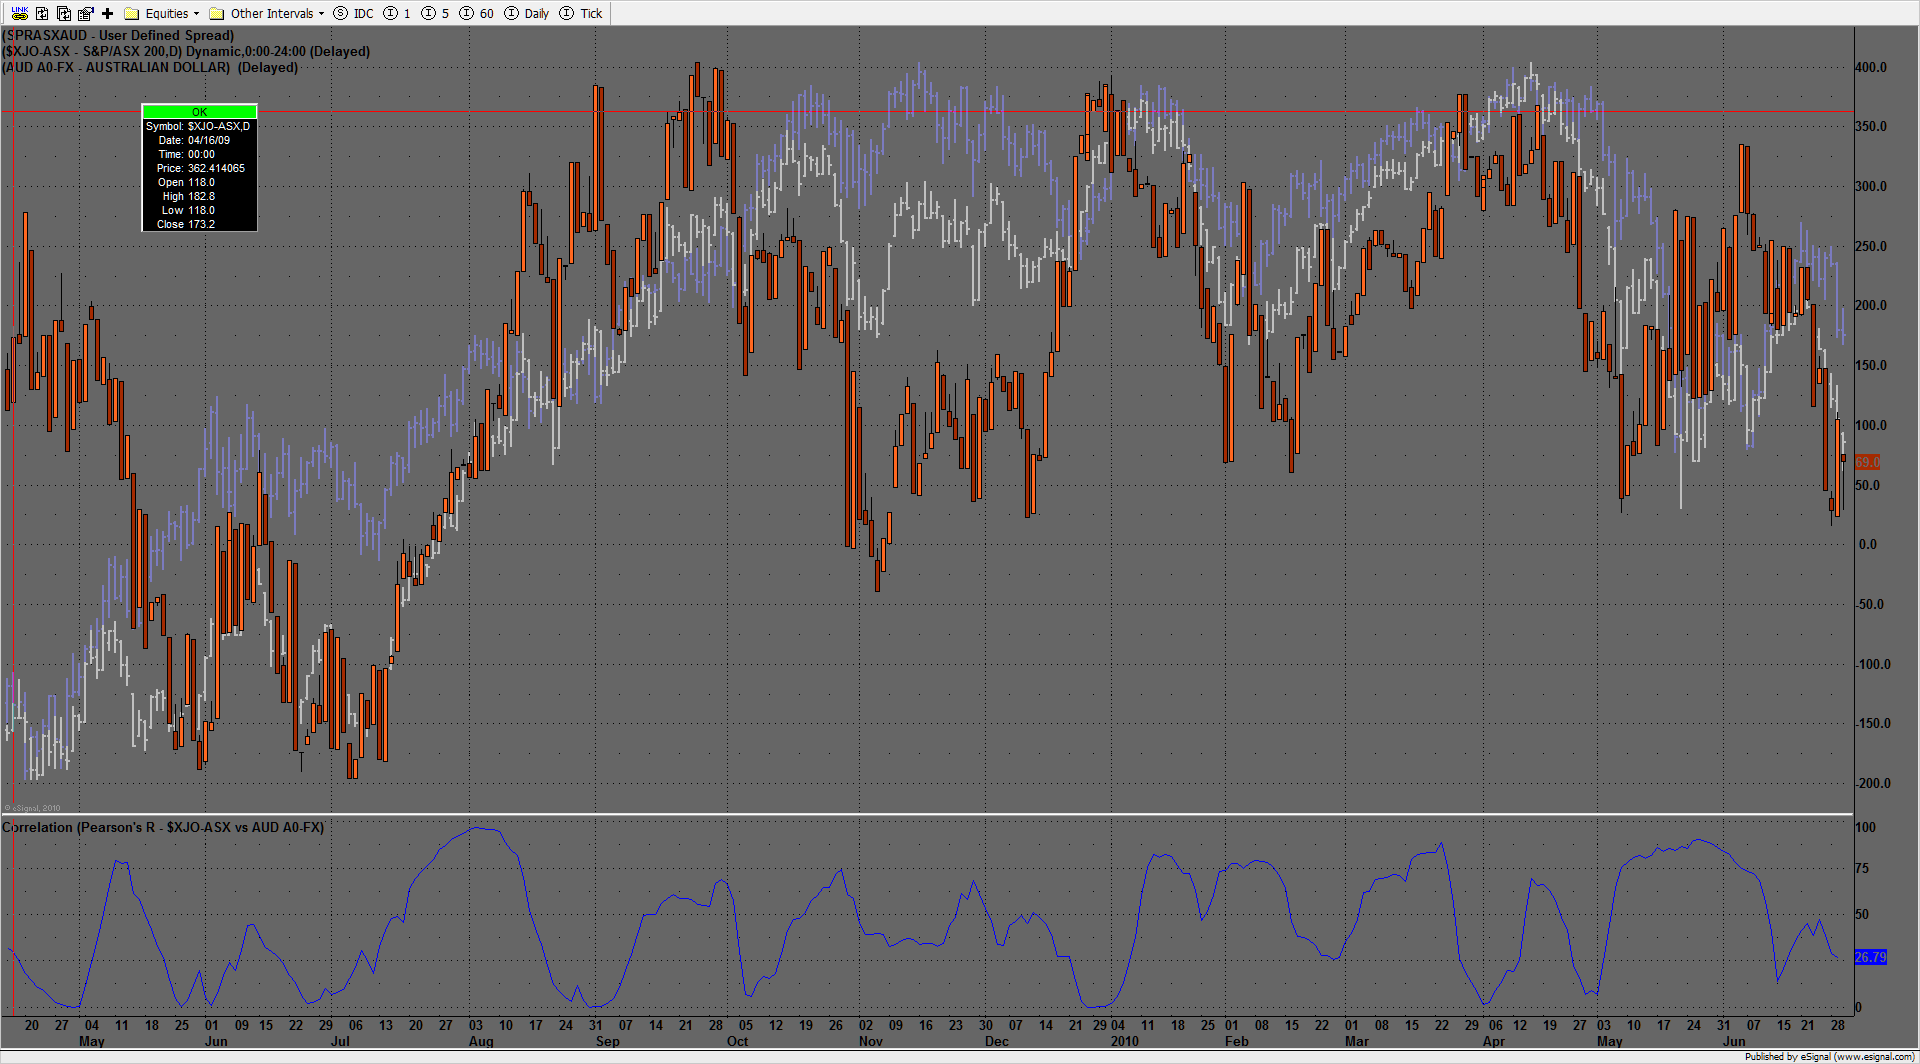This screenshot has width=1920, height=1064.
Task: Click the Equities folder icon
Action: [x=131, y=14]
